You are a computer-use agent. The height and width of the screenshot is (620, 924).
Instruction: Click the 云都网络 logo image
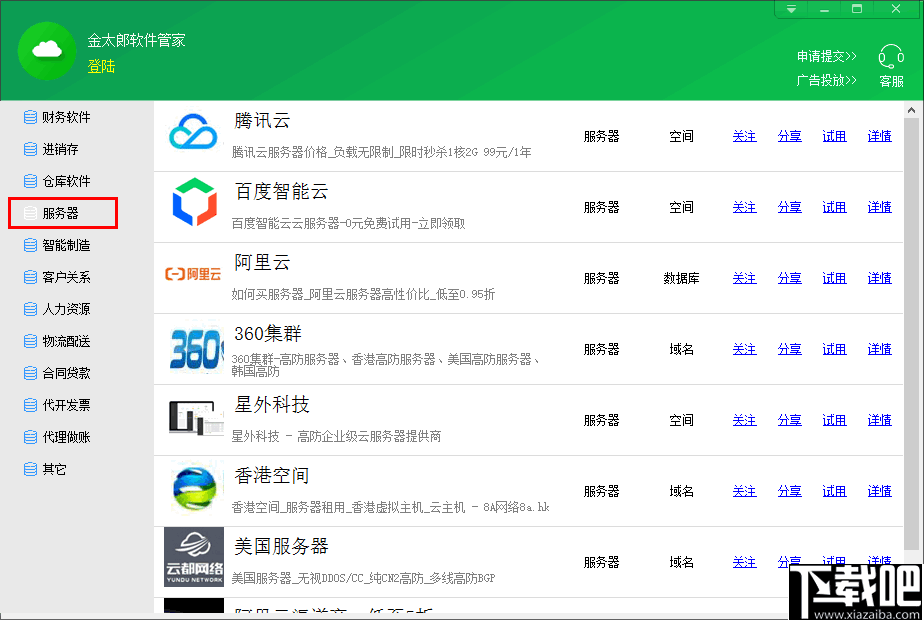click(194, 557)
